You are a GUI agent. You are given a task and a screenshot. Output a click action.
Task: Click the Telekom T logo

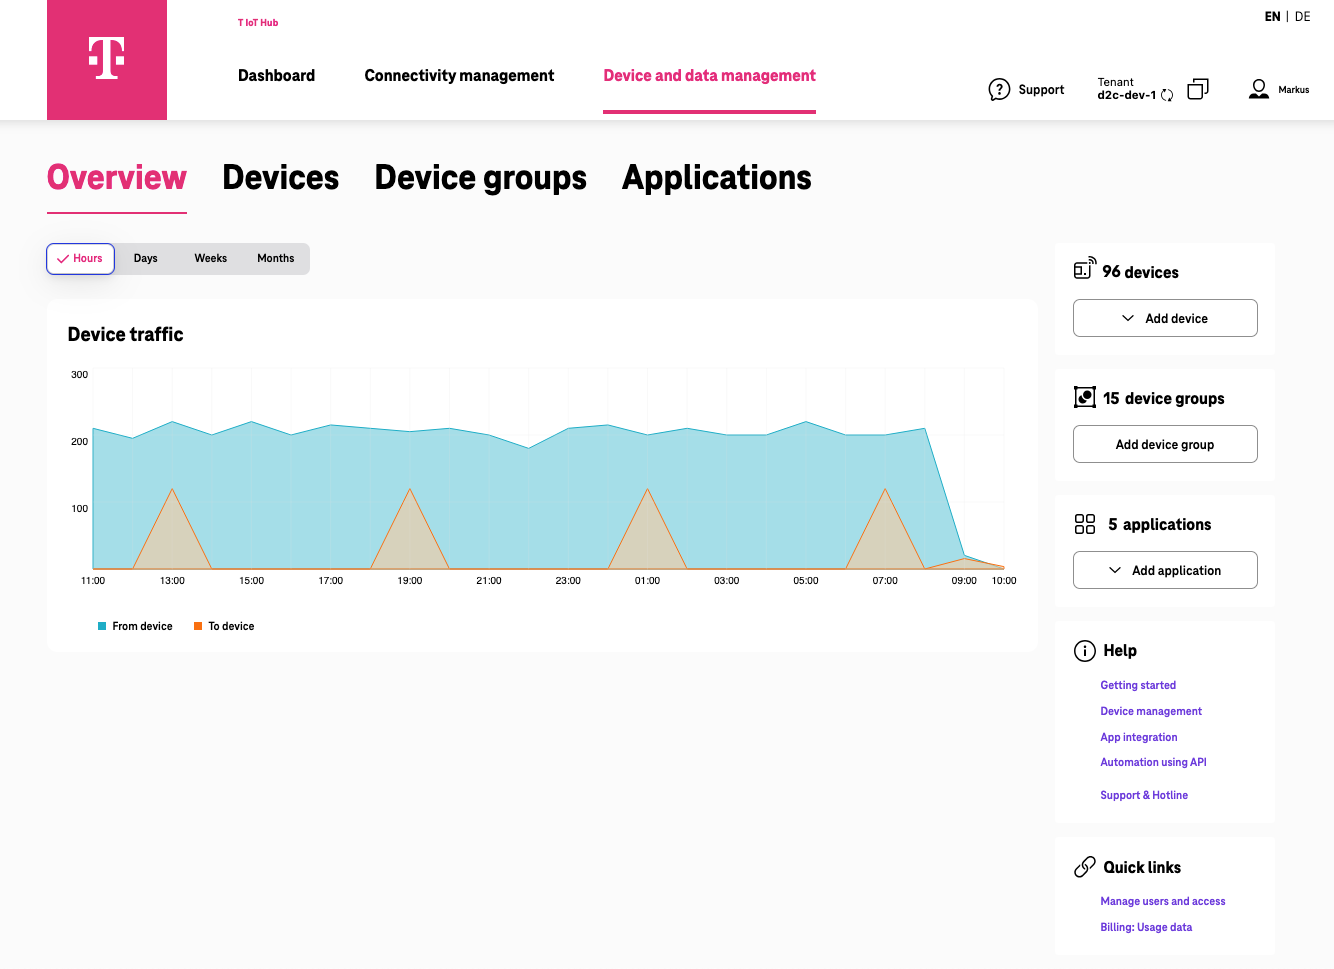click(107, 59)
